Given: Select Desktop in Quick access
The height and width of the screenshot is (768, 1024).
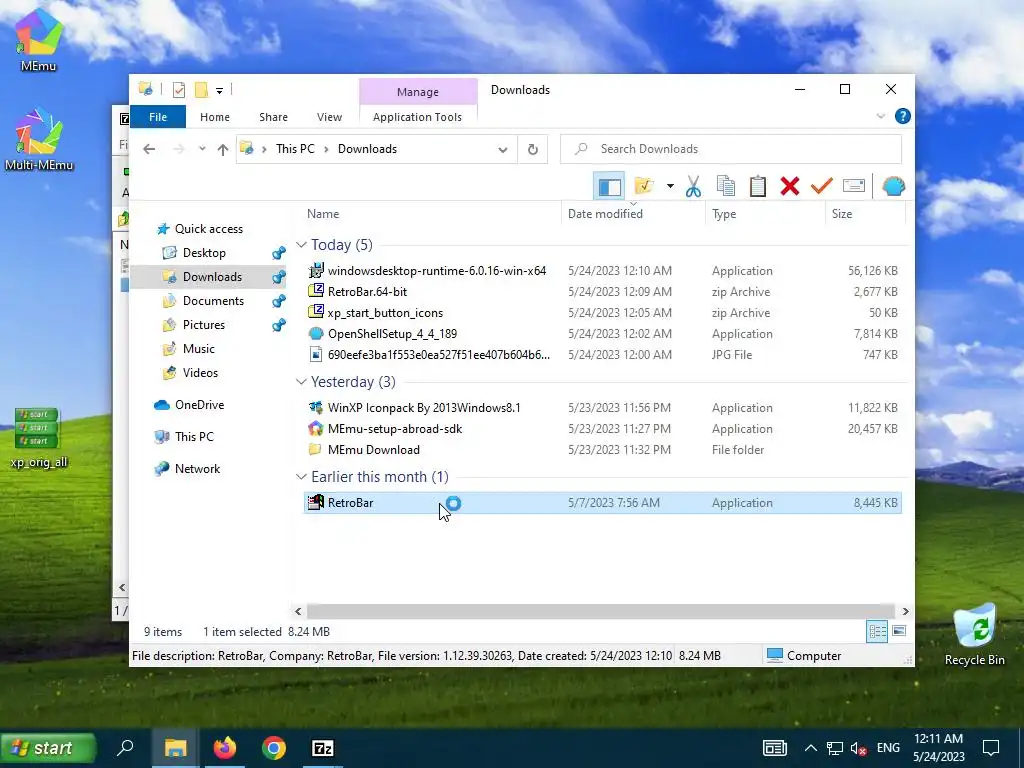Looking at the screenshot, I should pyautogui.click(x=204, y=253).
